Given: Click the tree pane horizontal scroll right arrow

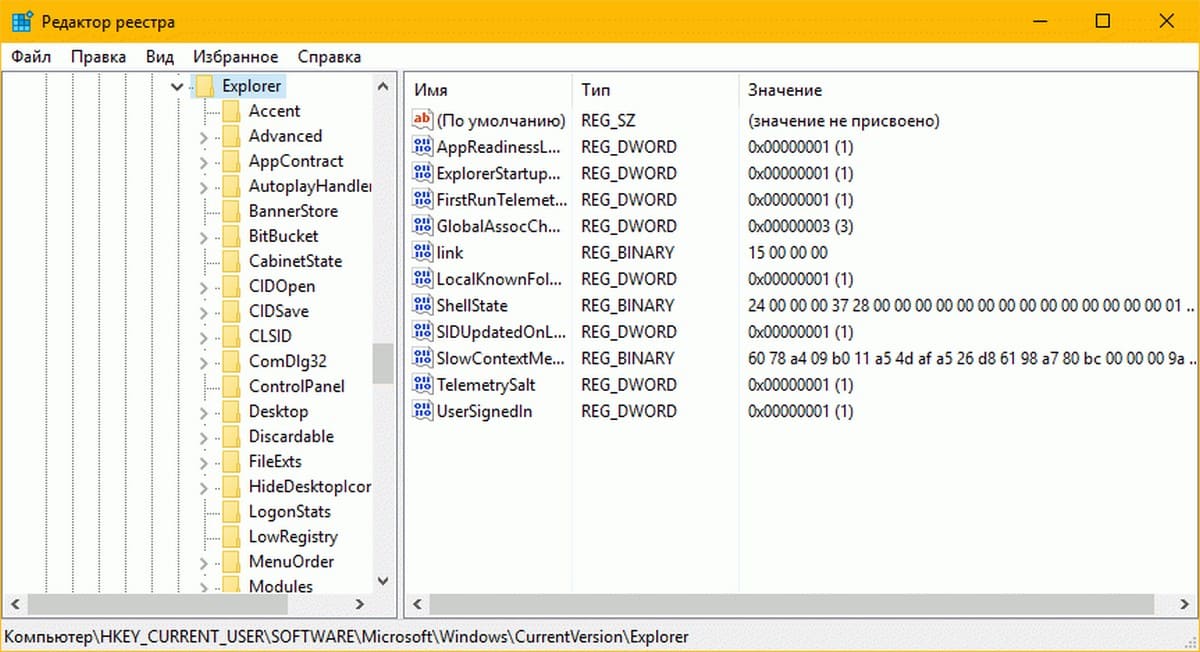Looking at the screenshot, I should click(x=361, y=604).
